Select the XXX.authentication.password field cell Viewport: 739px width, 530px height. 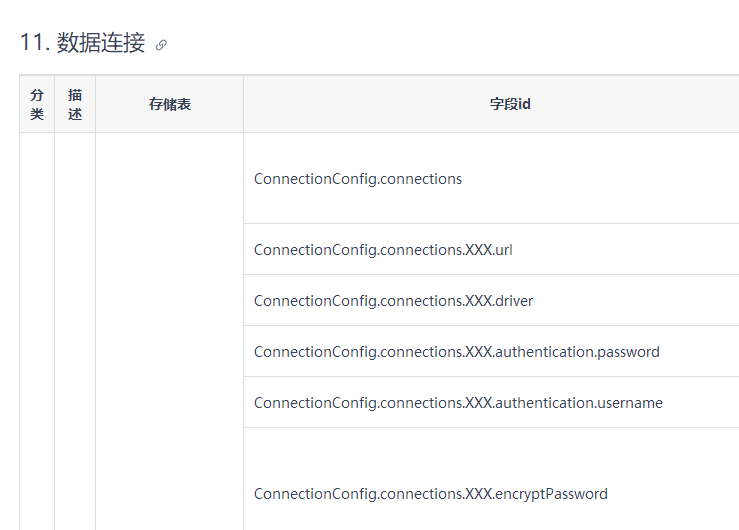click(456, 352)
